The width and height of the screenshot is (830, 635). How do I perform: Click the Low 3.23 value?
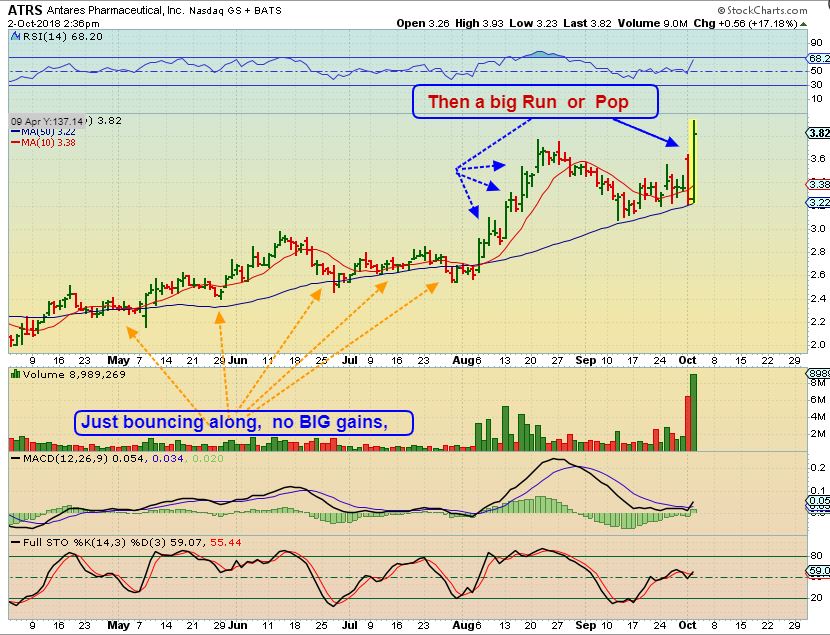point(534,24)
